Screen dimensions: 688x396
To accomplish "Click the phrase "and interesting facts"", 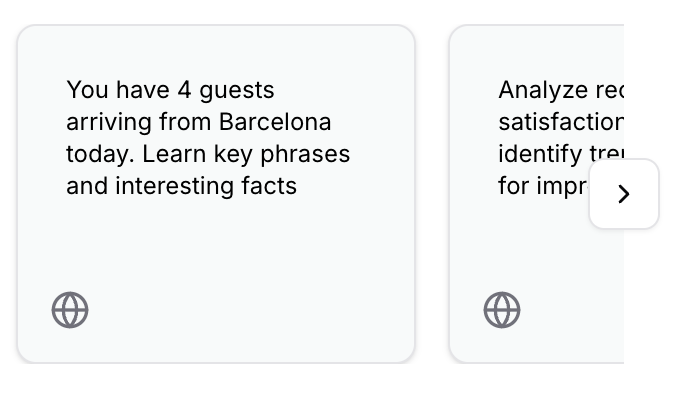I will point(182,186).
